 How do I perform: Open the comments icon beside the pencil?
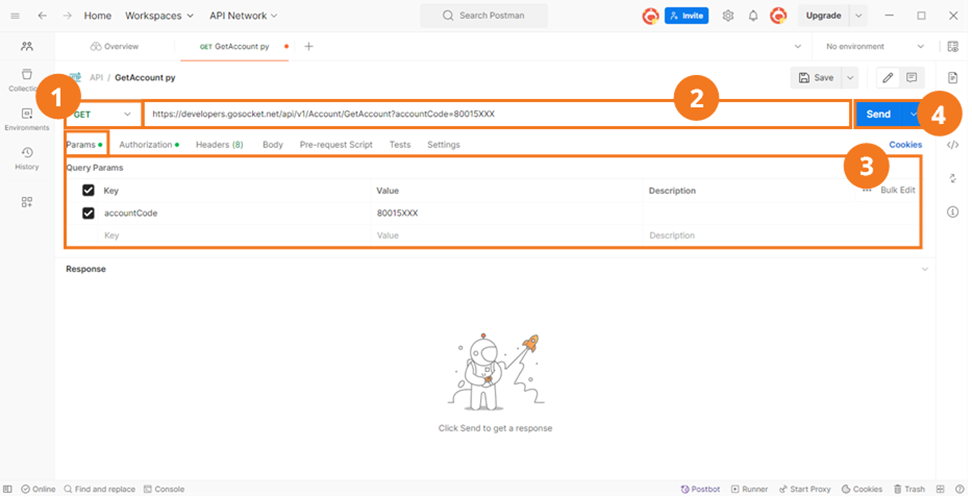pyautogui.click(x=911, y=77)
